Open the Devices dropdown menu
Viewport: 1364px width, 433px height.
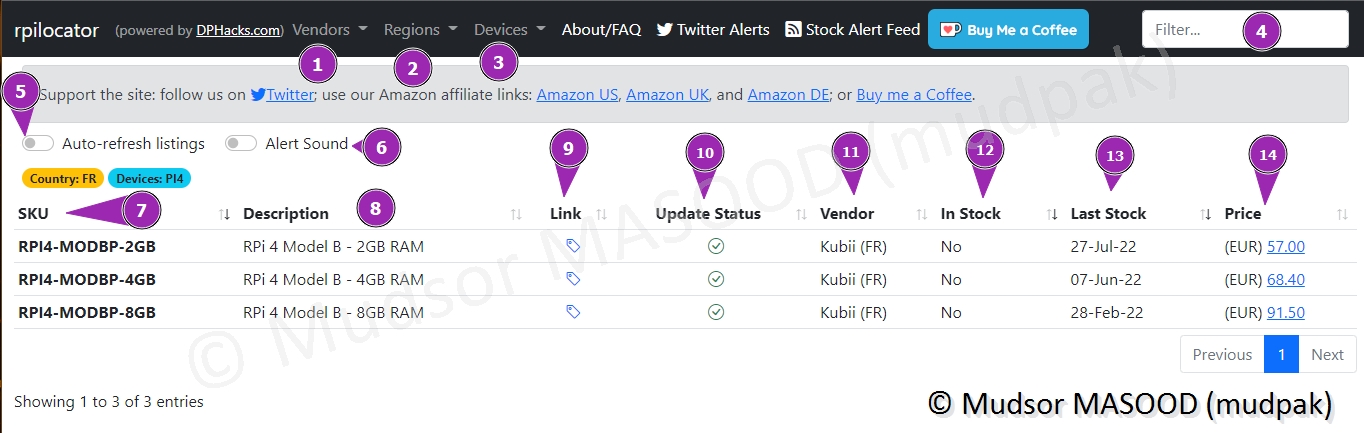coord(510,30)
